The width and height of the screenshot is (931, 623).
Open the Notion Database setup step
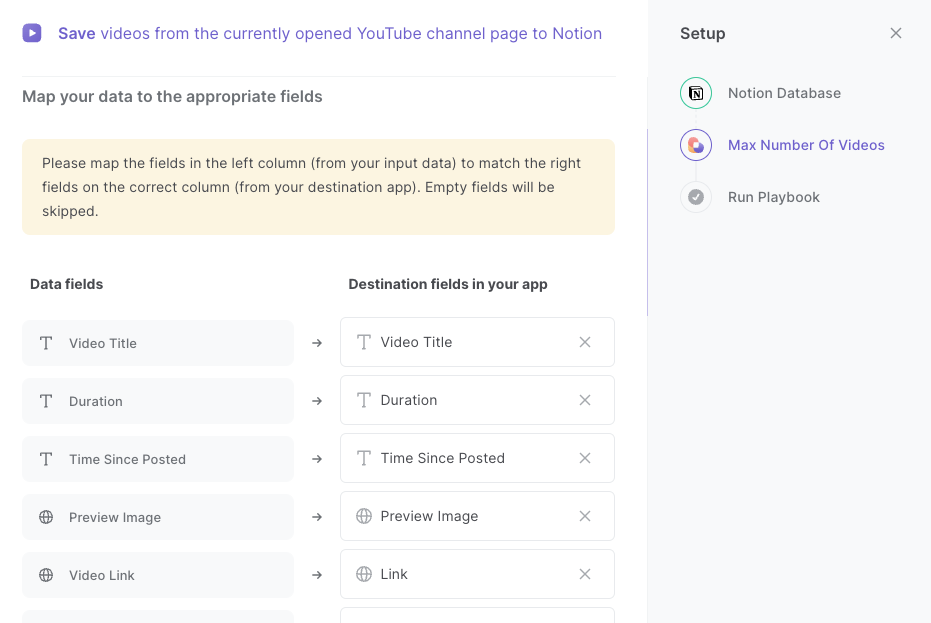(784, 93)
